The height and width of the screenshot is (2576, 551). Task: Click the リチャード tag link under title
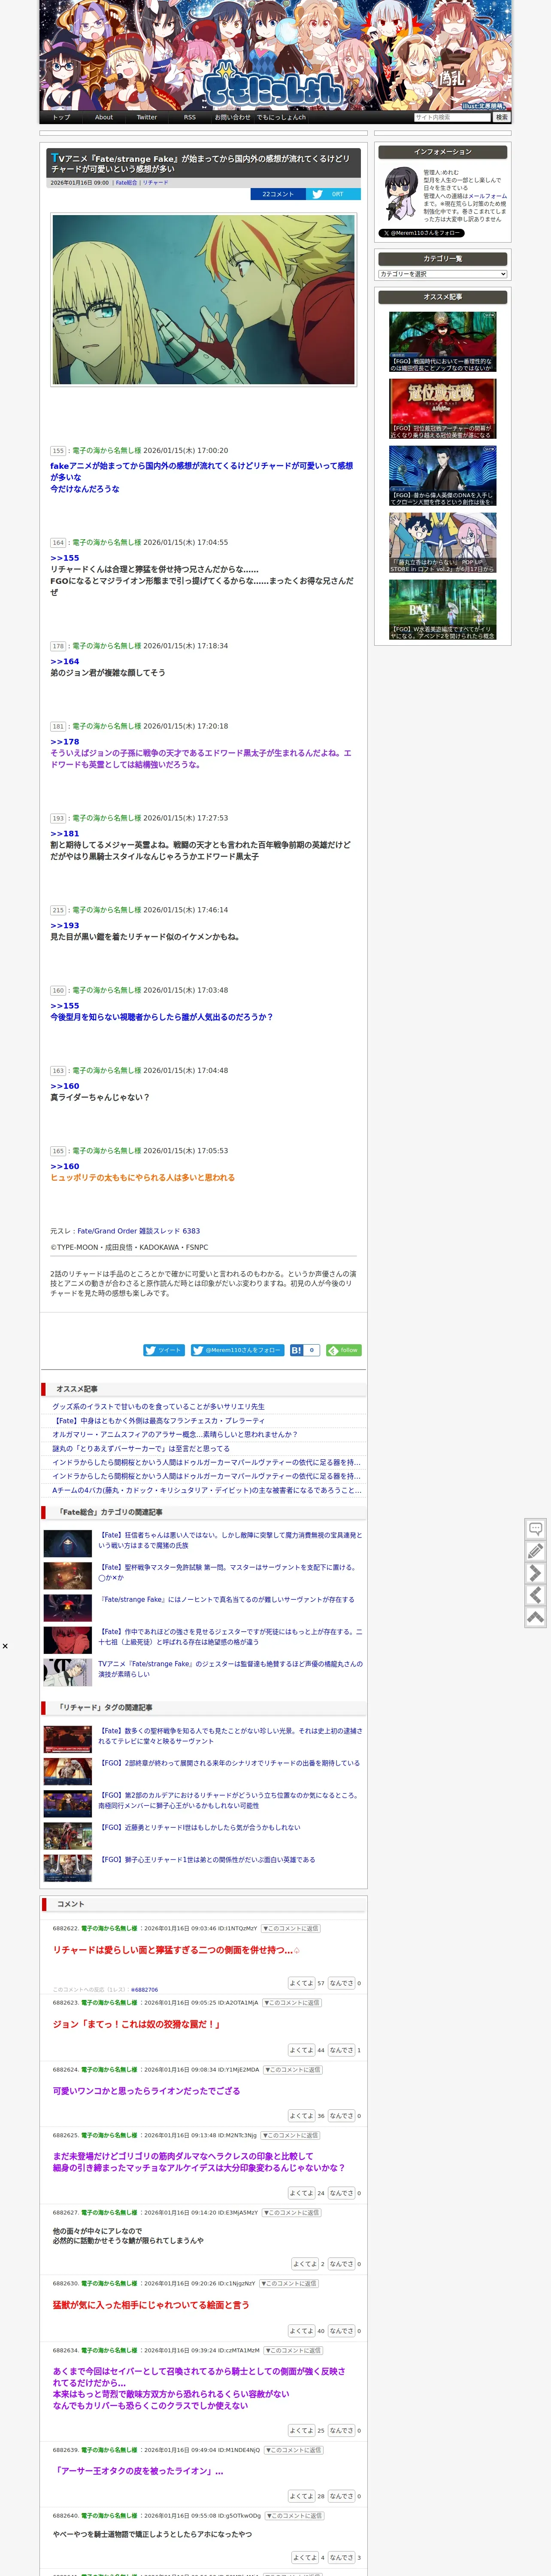(x=155, y=183)
